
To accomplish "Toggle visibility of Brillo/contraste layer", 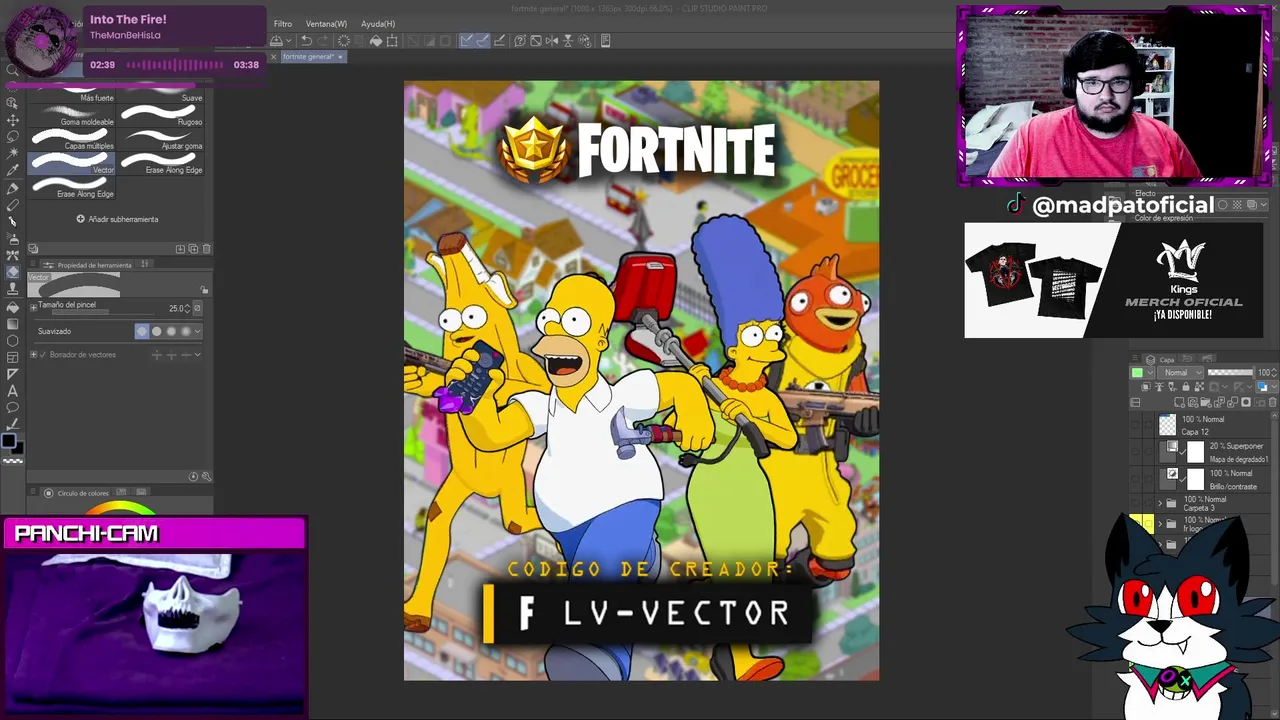I will (x=1136, y=478).
